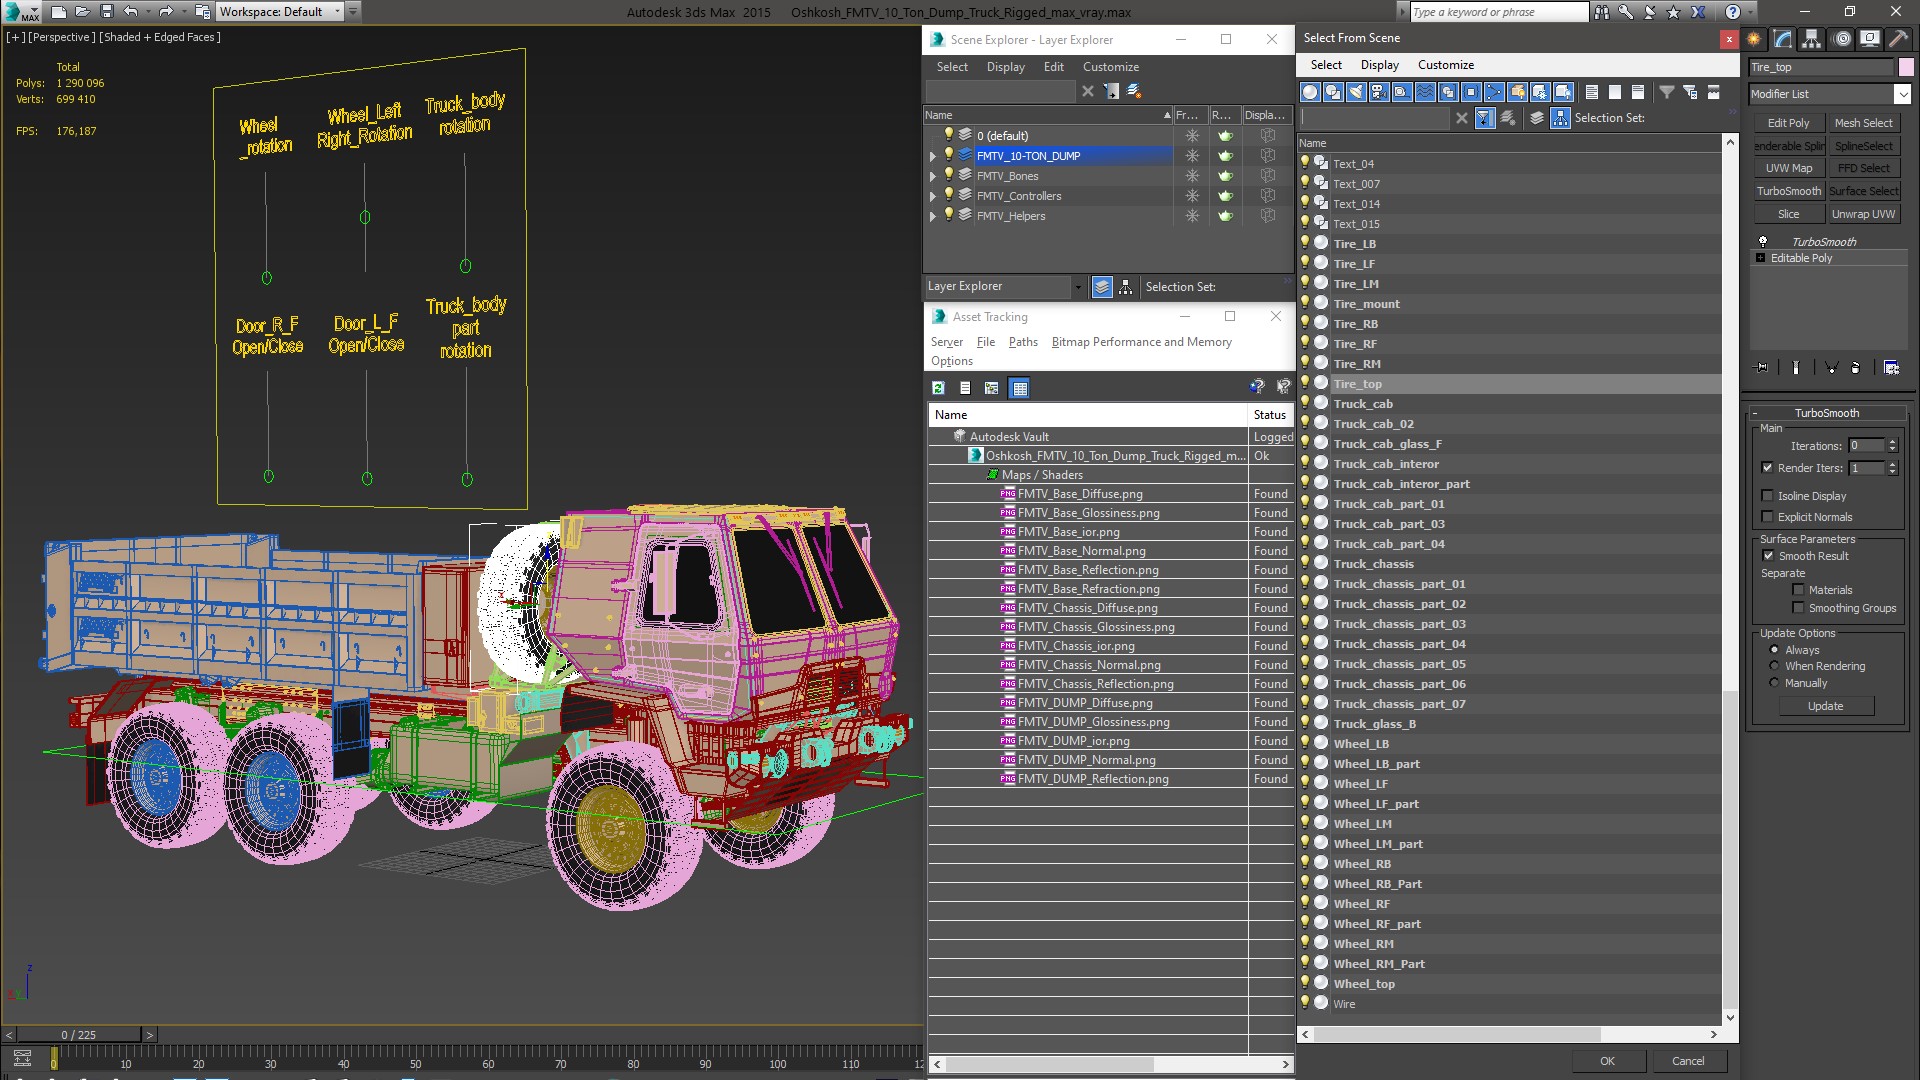Apply the Edit Poly modifier button
This screenshot has width=1920, height=1080.
1788,123
